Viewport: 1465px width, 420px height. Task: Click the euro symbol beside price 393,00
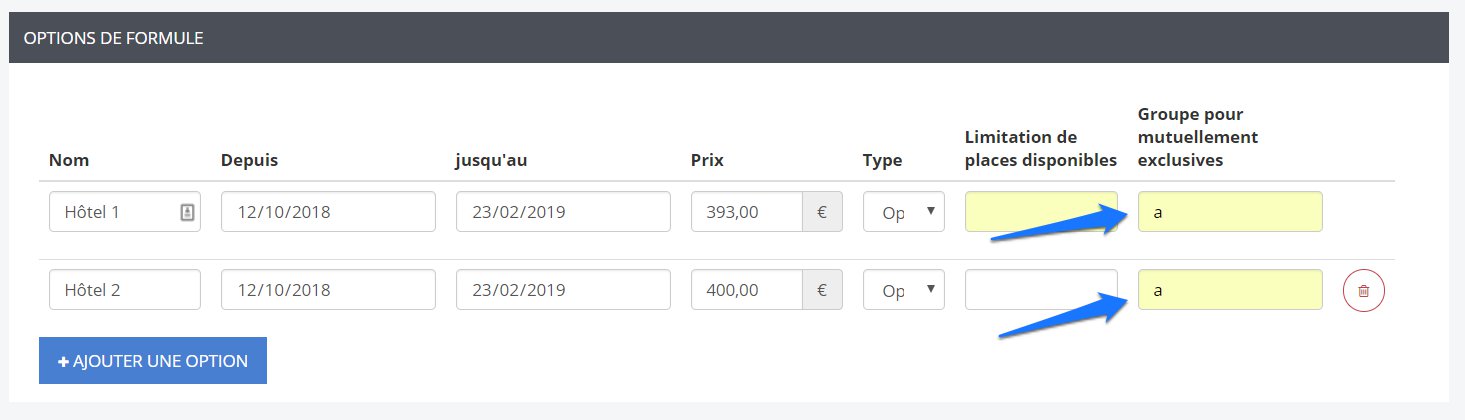pyautogui.click(x=822, y=212)
